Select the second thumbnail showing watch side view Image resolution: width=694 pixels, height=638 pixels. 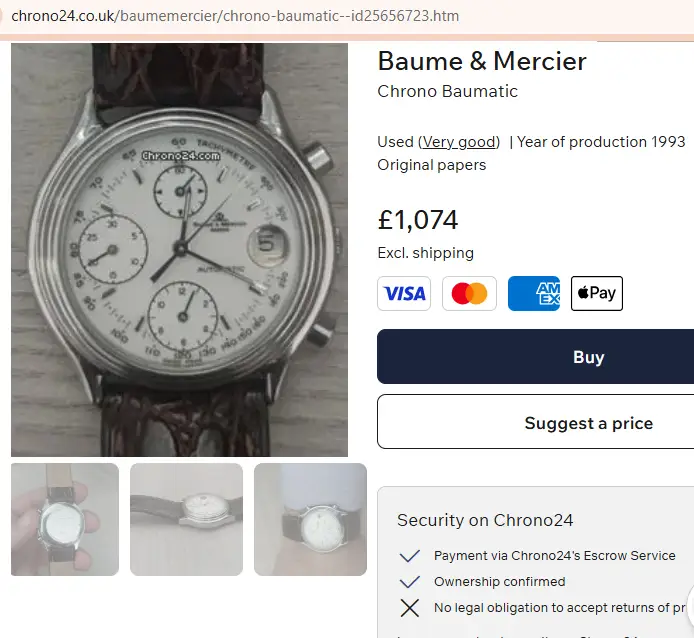[186, 519]
